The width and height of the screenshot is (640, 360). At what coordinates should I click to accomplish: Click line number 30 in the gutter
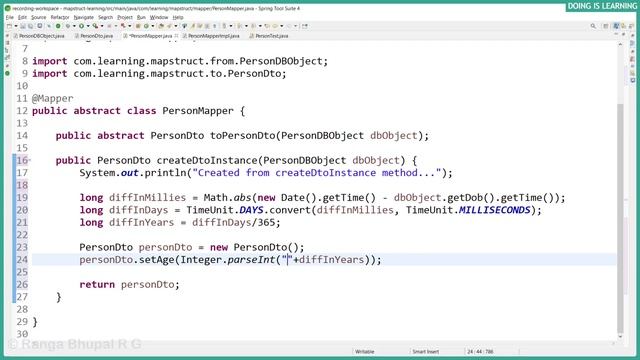pos(22,334)
